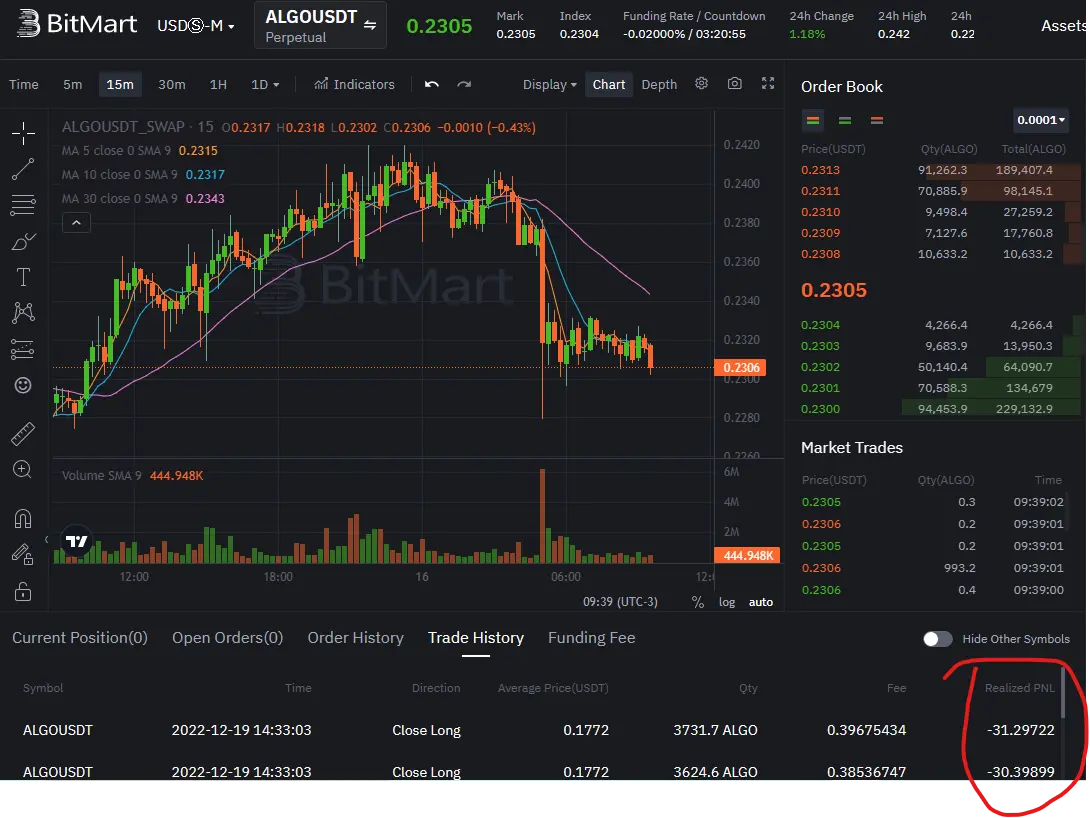The image size is (1090, 818).
Task: Click the 3731.7 ALGO quantity cell
Action: pos(715,730)
